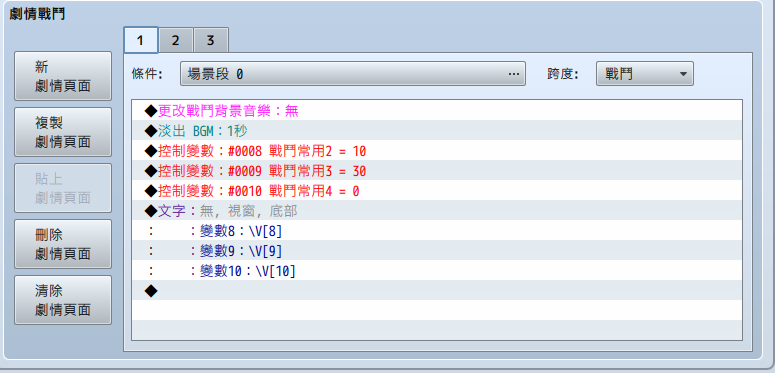Select the 變數9：\V[9] text line
This screenshot has width=775, height=373.
437,251
